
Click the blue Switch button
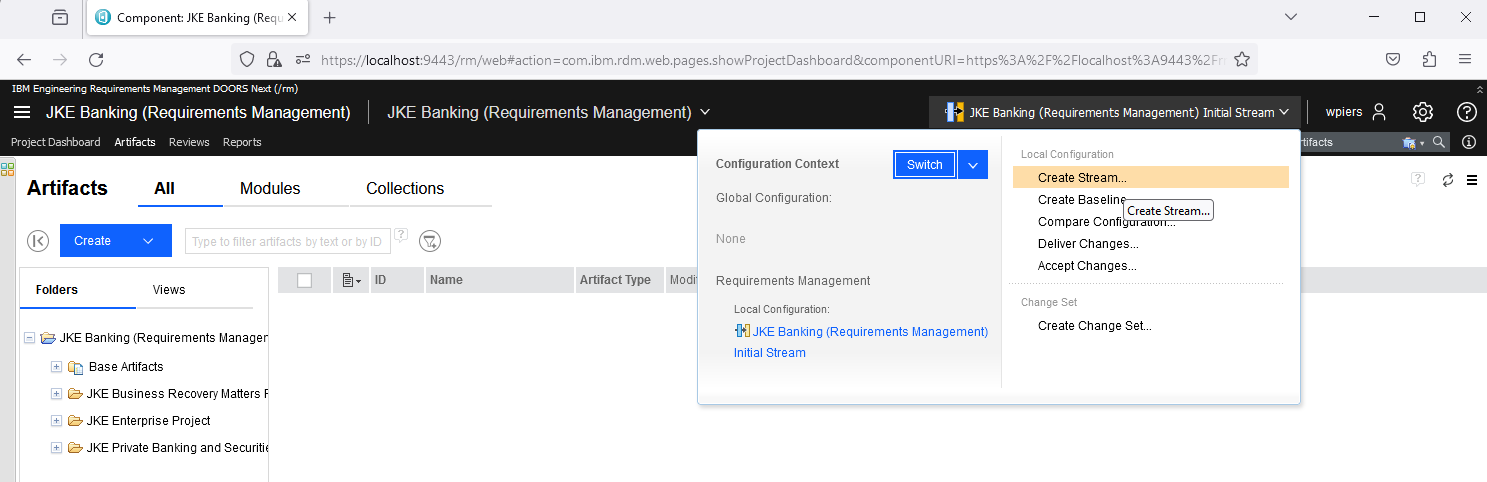pyautogui.click(x=924, y=165)
